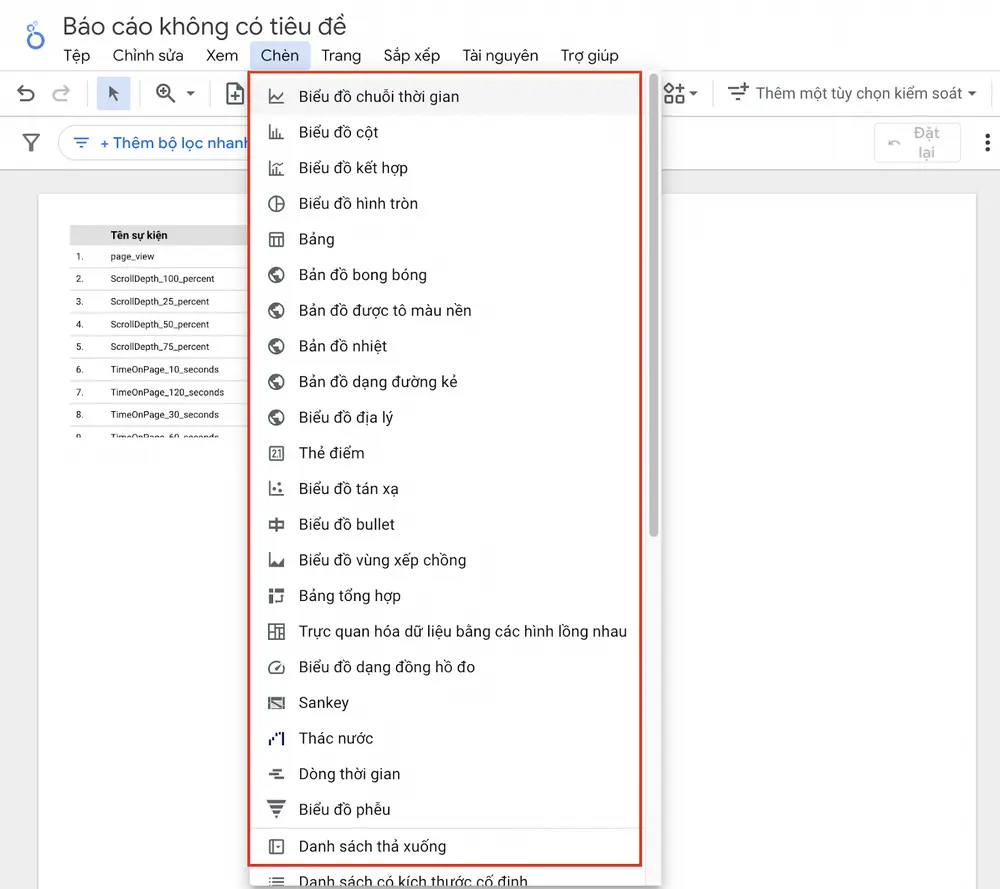Viewport: 1000px width, 889px height.
Task: Insert "Bảng tổng hợp" pivot table
Action: 445,596
